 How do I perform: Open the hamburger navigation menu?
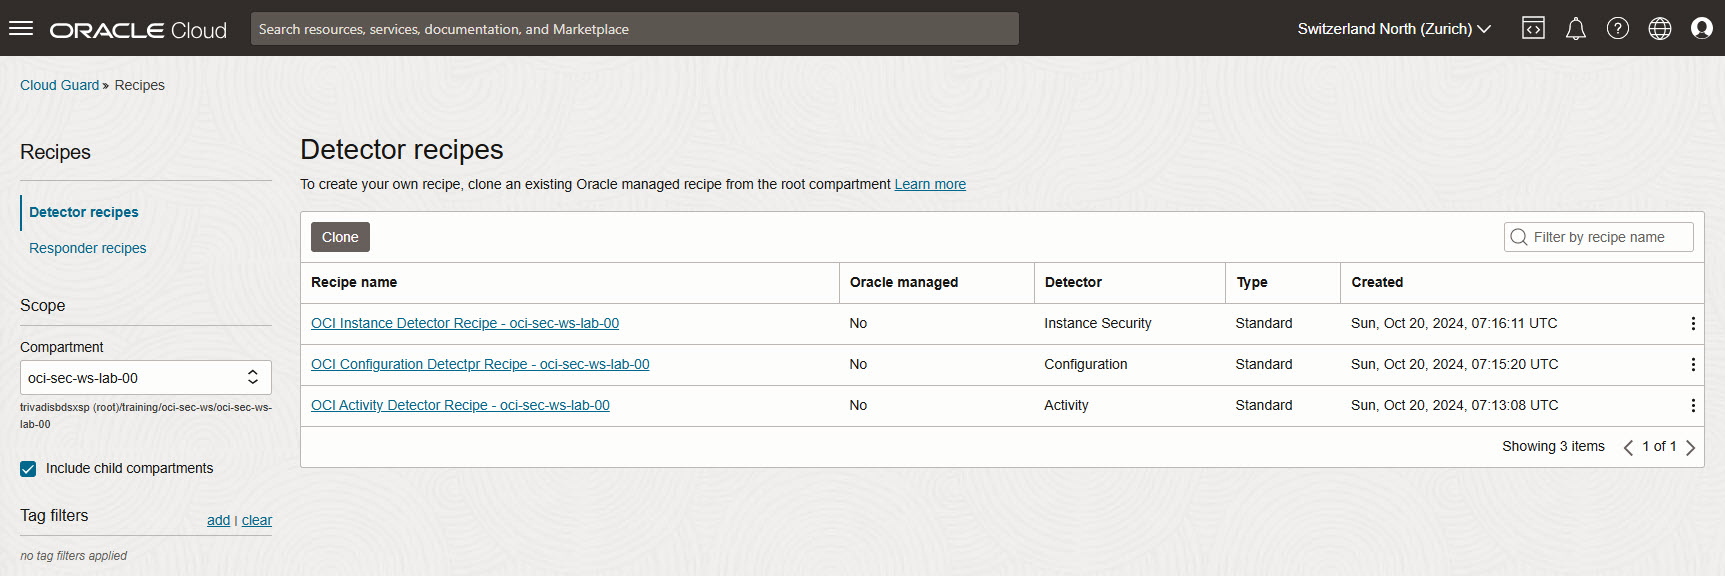pos(21,29)
